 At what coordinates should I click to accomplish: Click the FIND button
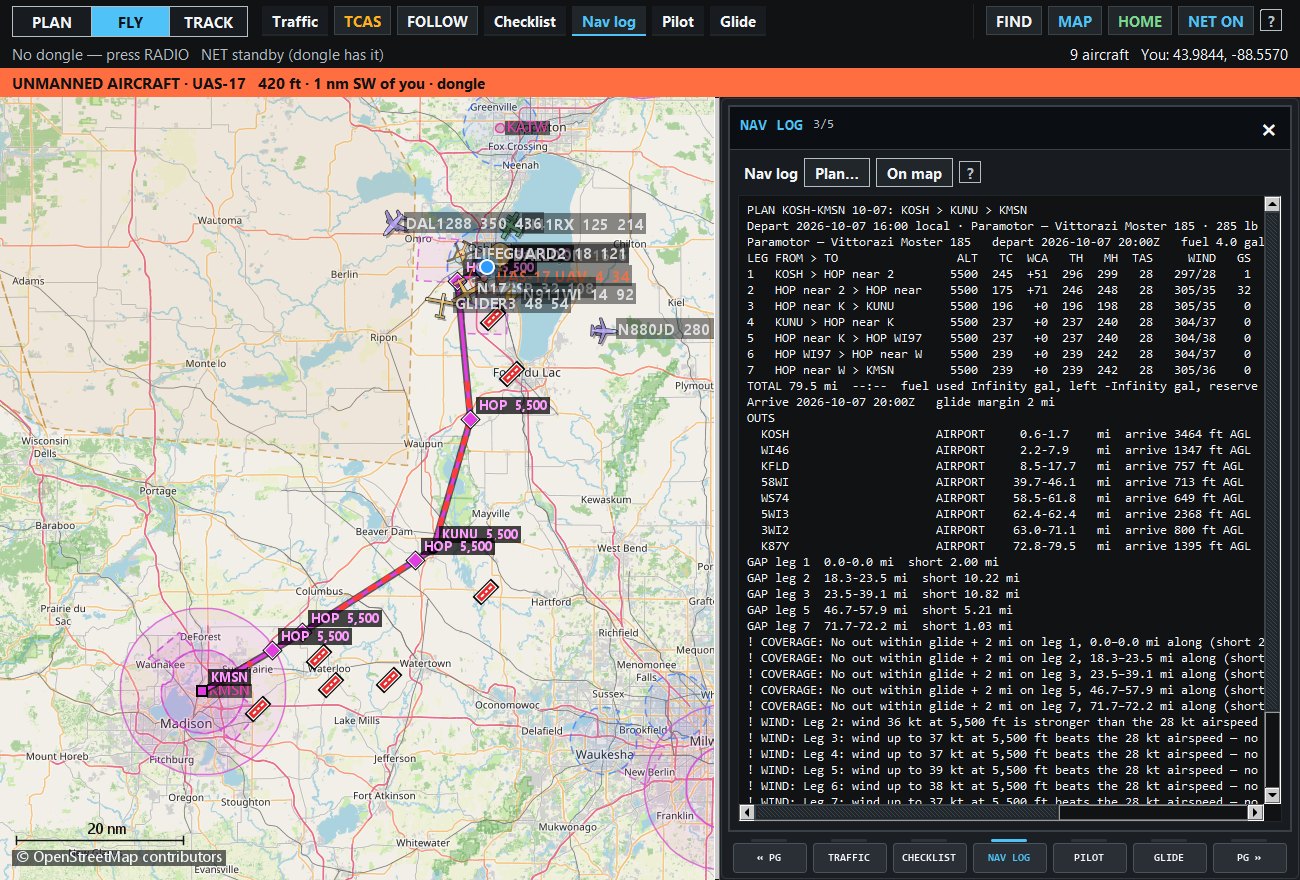[x=1014, y=21]
